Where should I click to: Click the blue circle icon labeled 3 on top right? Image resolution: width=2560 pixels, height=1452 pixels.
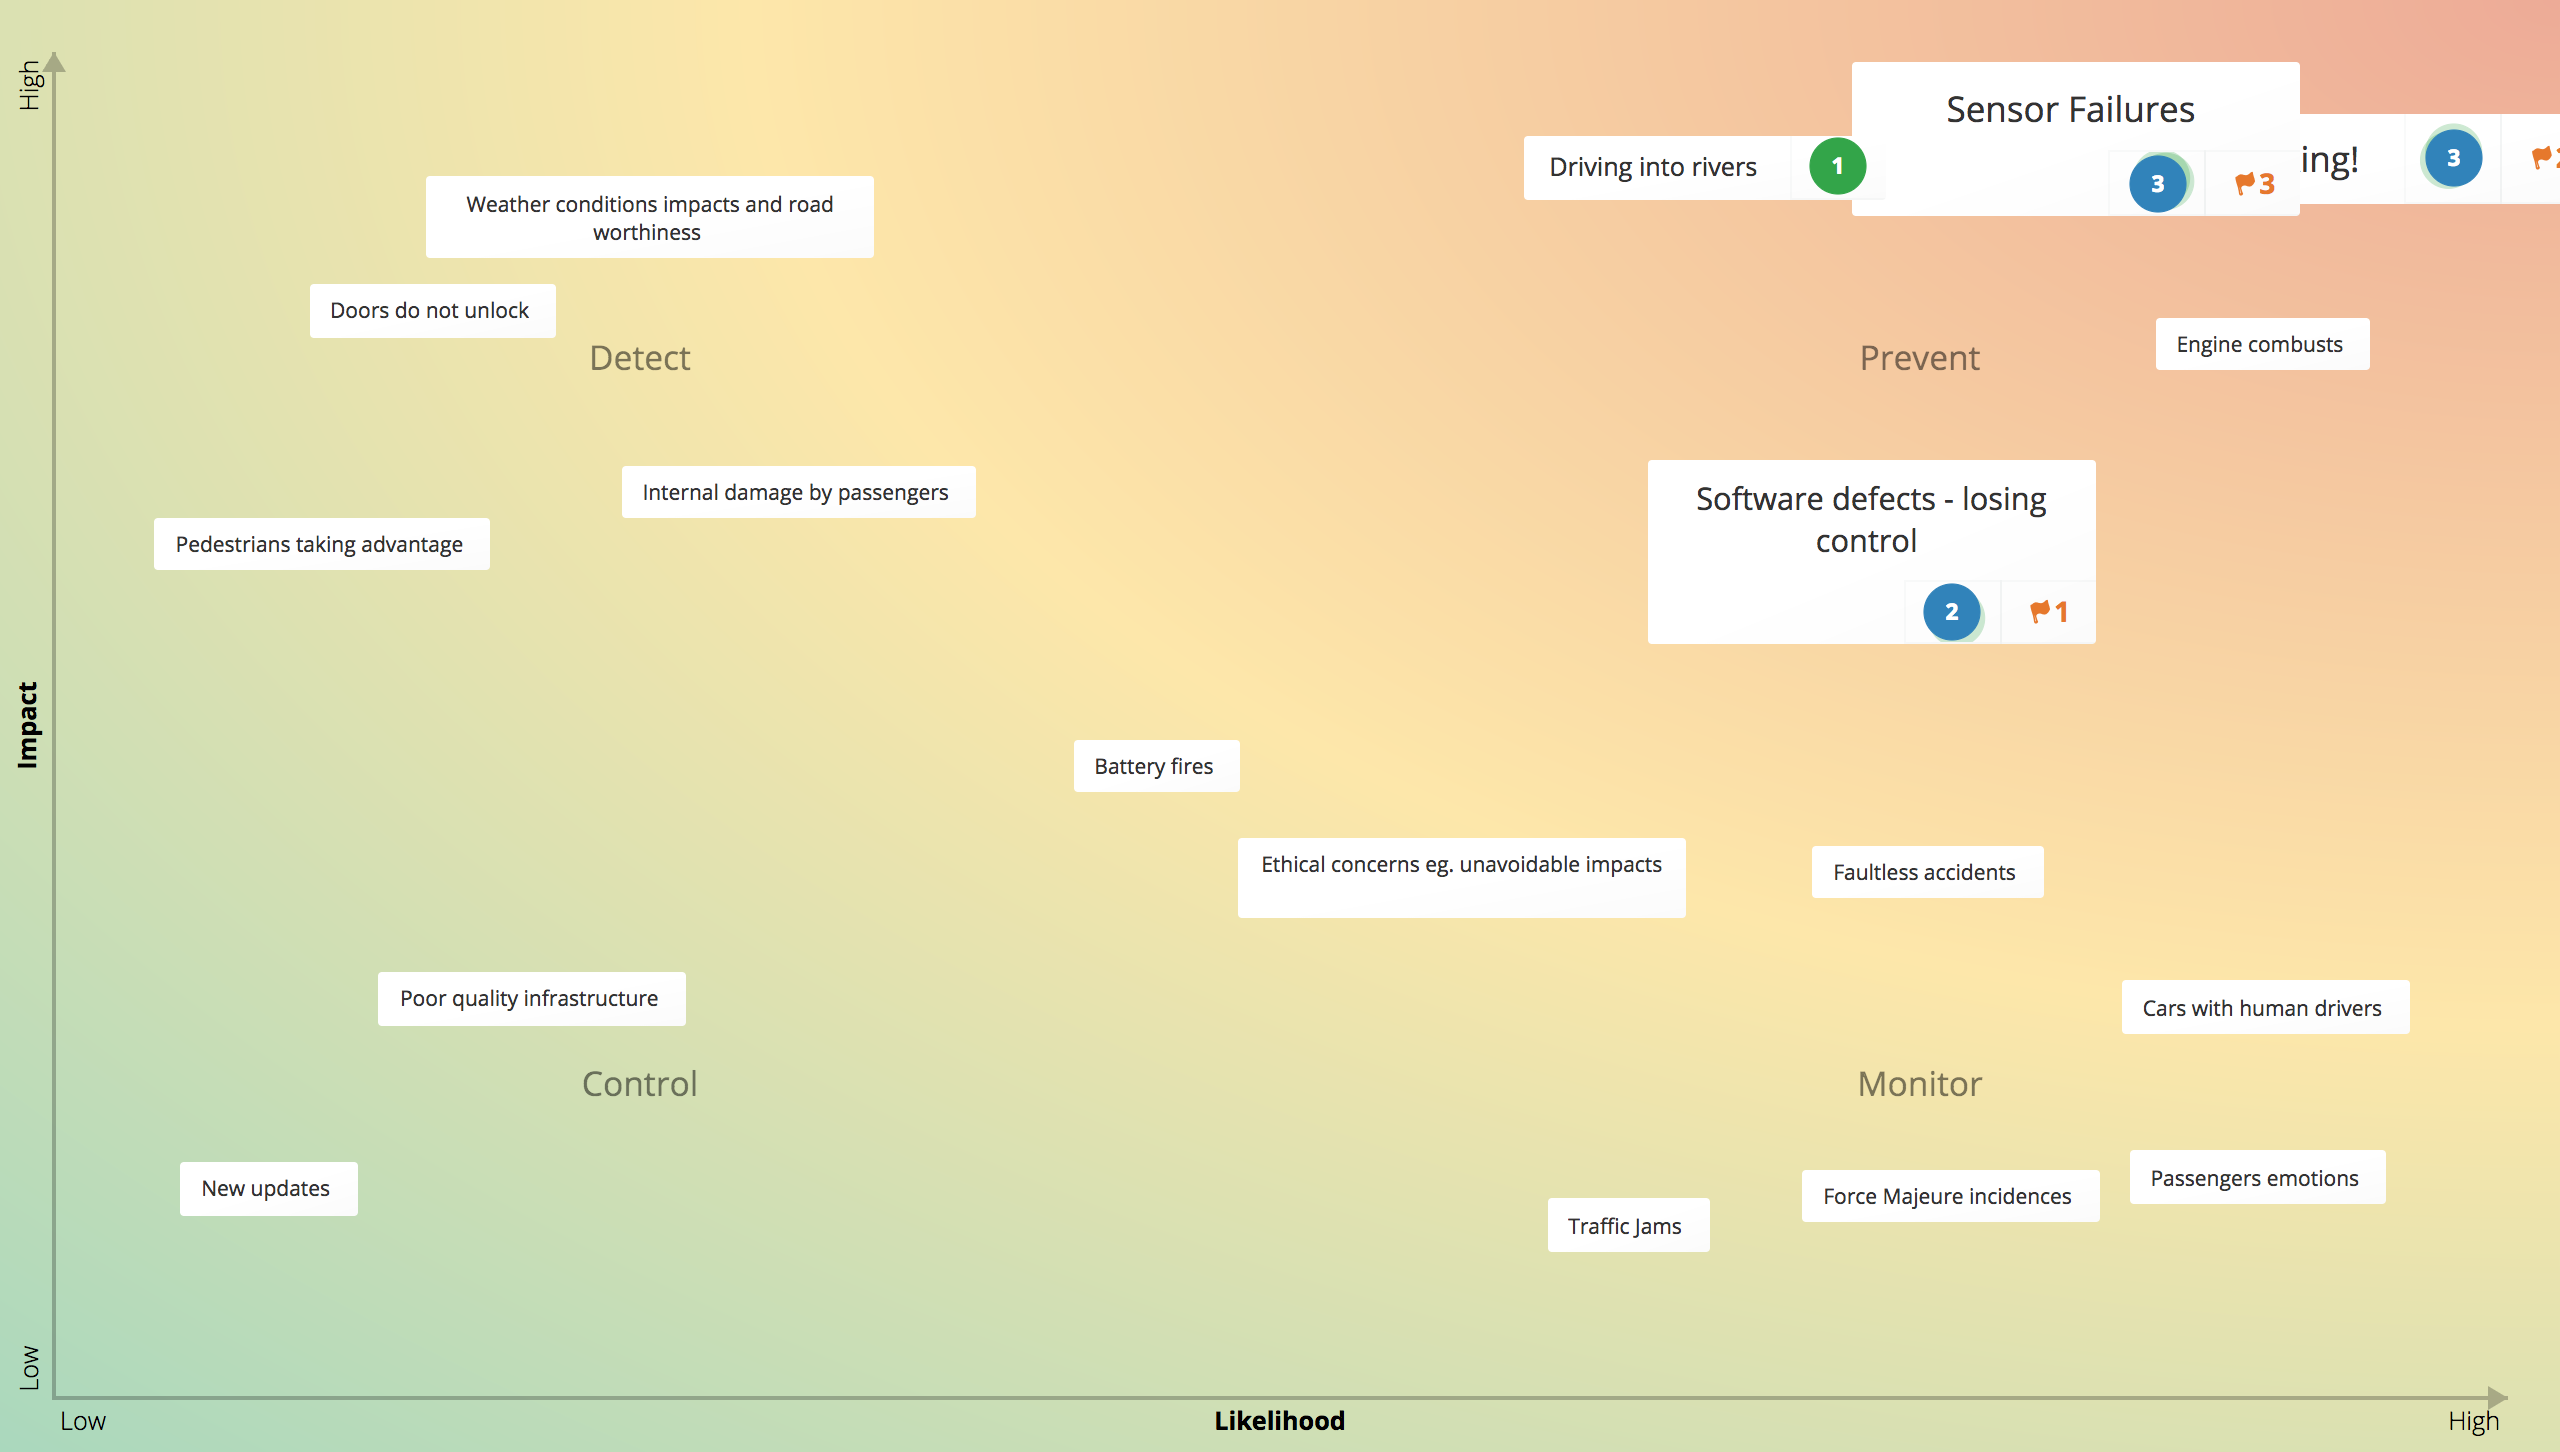(x=2449, y=158)
